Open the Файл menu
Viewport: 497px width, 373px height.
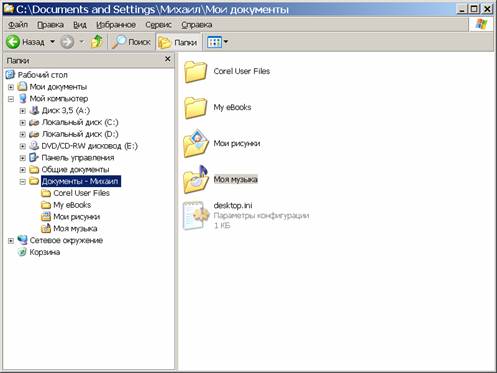coord(18,25)
